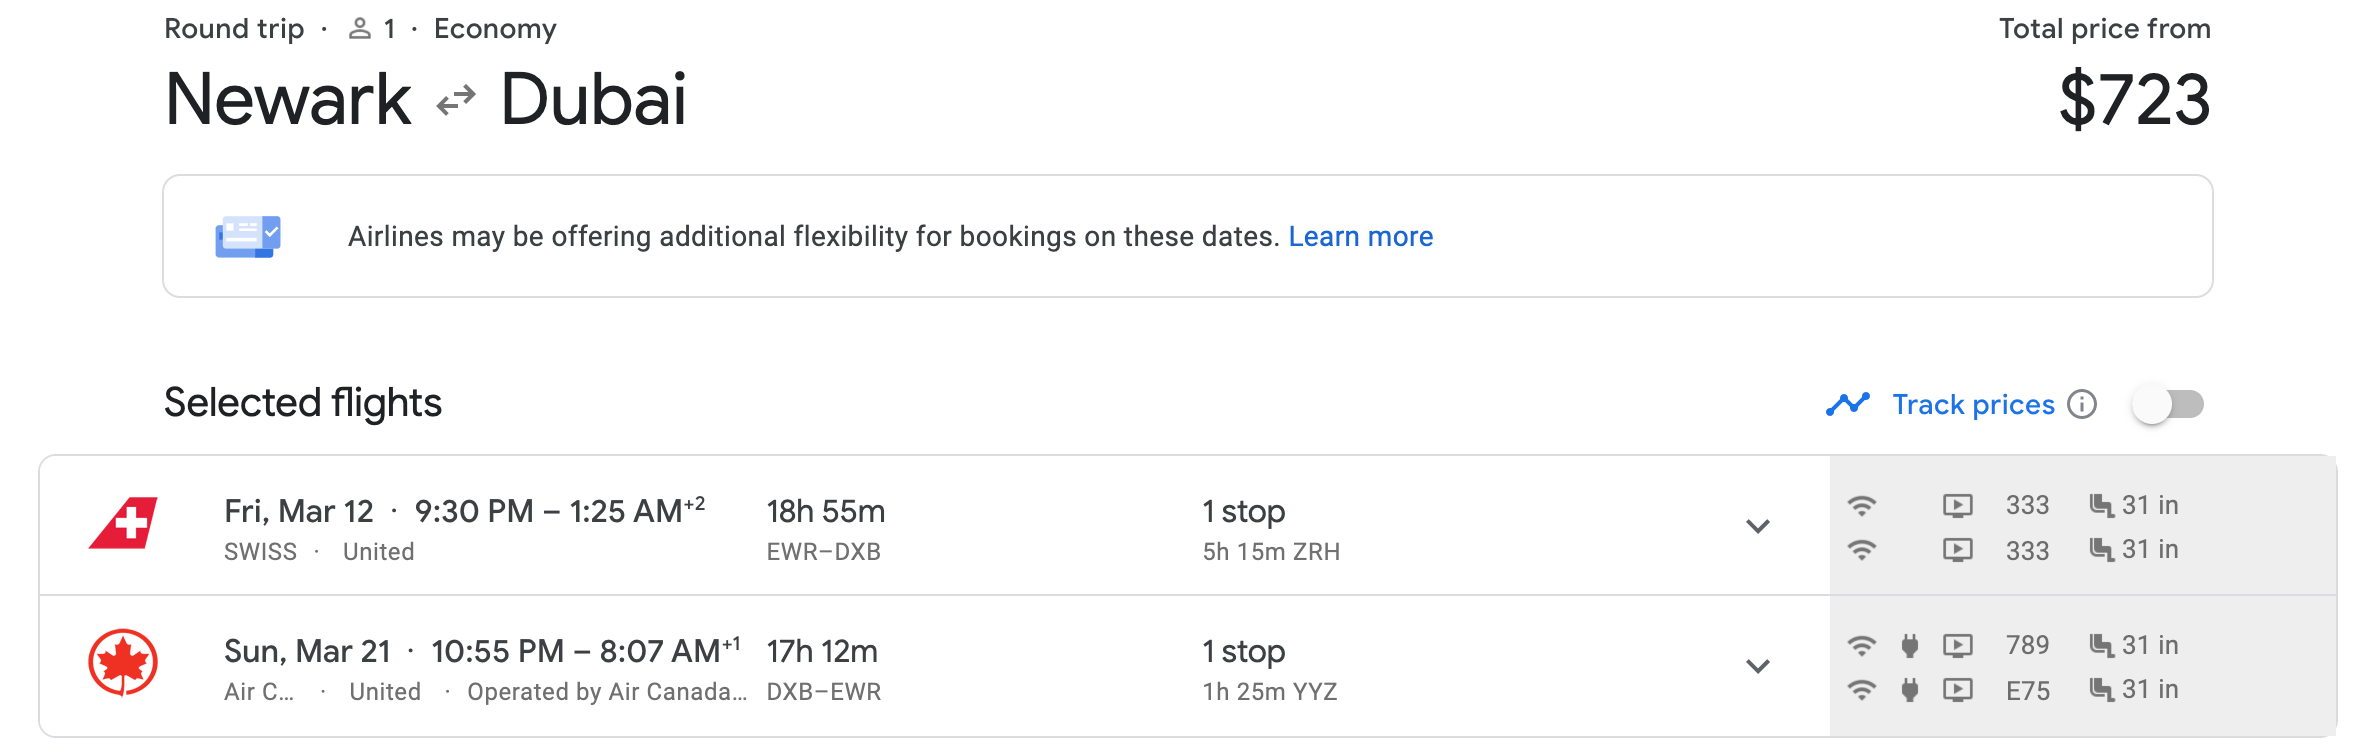Click the SWISS airline logo

point(123,523)
